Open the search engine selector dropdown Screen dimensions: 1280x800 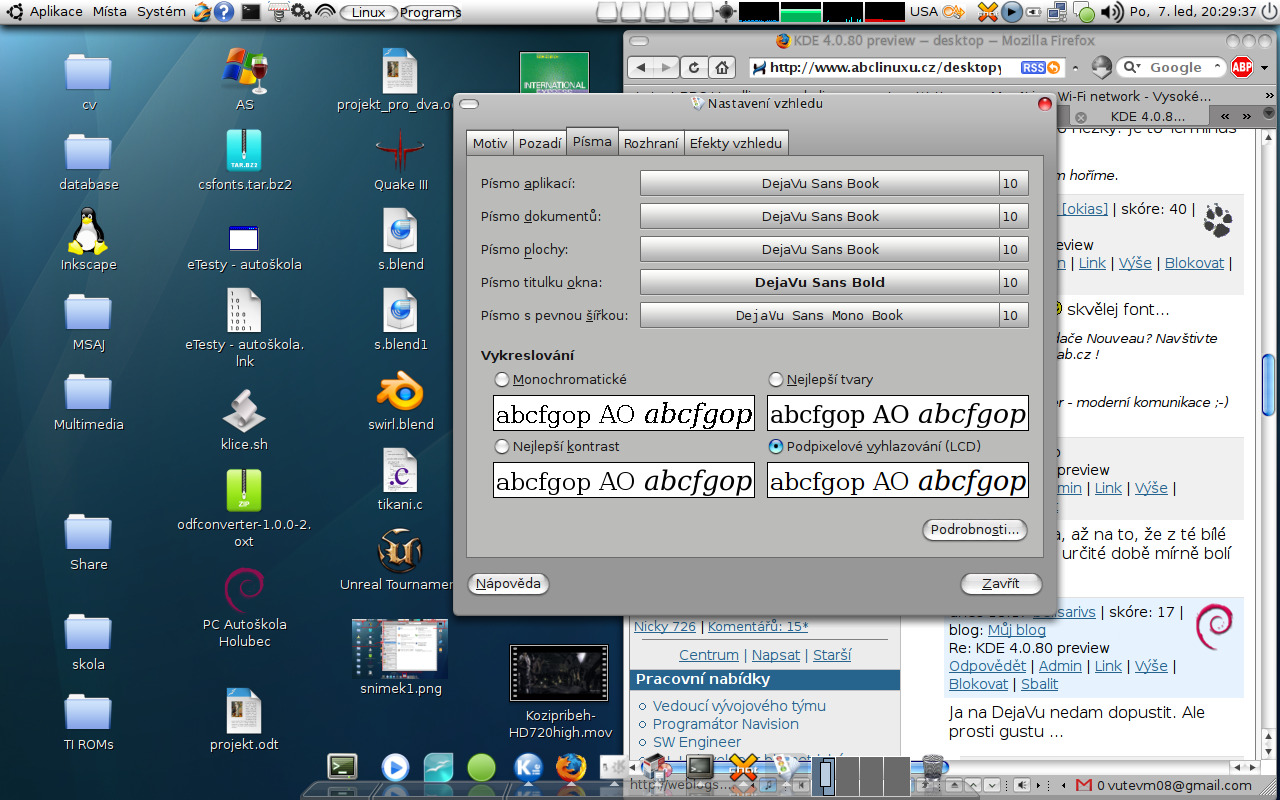coord(1133,68)
